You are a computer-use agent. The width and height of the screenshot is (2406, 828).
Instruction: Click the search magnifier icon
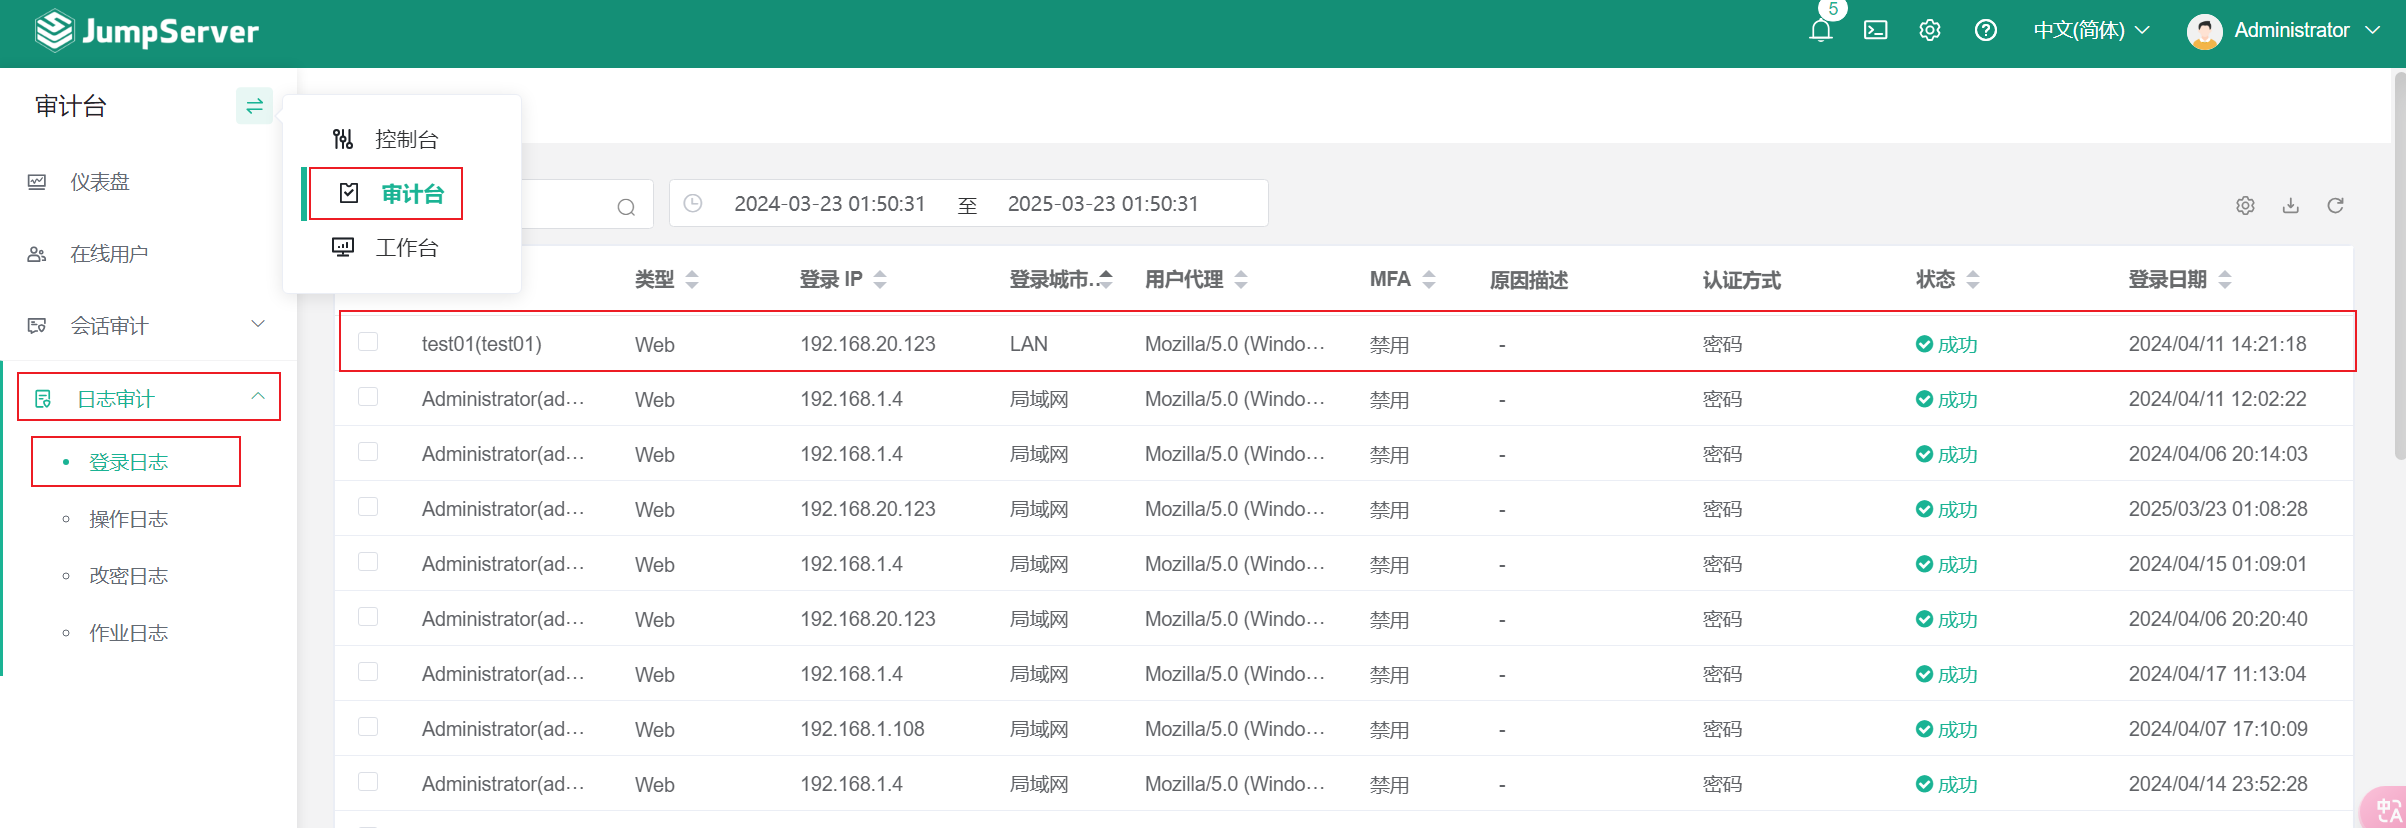pos(626,207)
